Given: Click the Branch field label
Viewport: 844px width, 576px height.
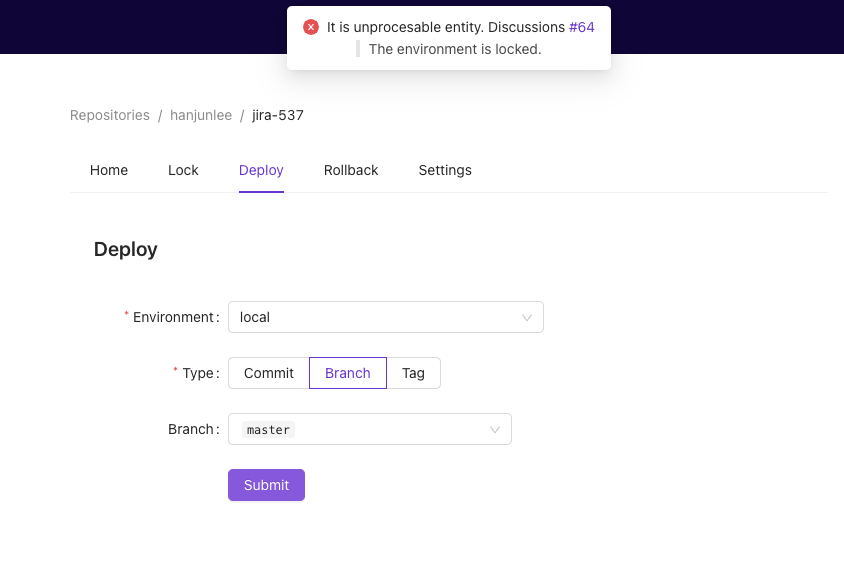Looking at the screenshot, I should (x=194, y=429).
